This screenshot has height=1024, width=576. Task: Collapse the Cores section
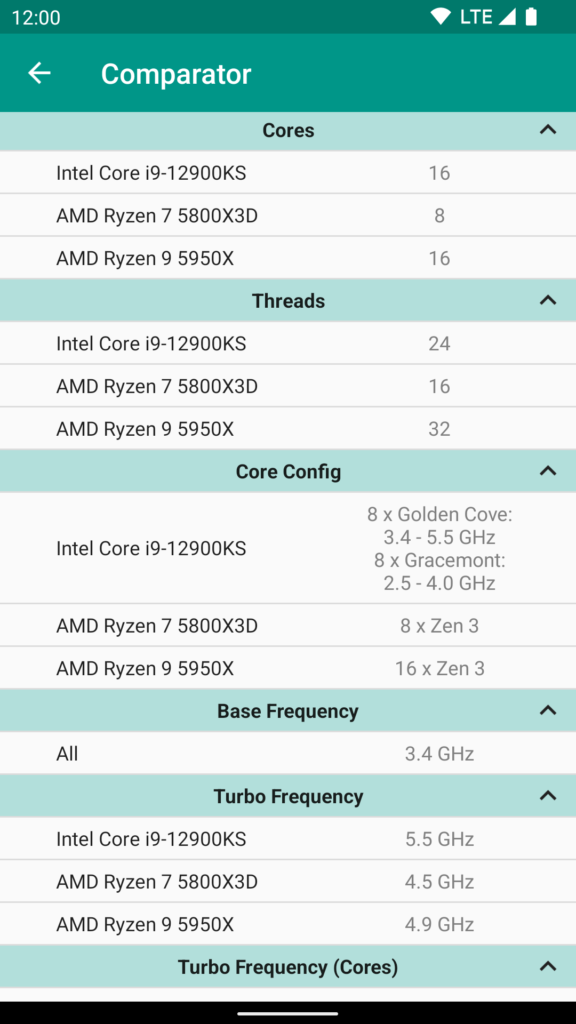point(547,130)
